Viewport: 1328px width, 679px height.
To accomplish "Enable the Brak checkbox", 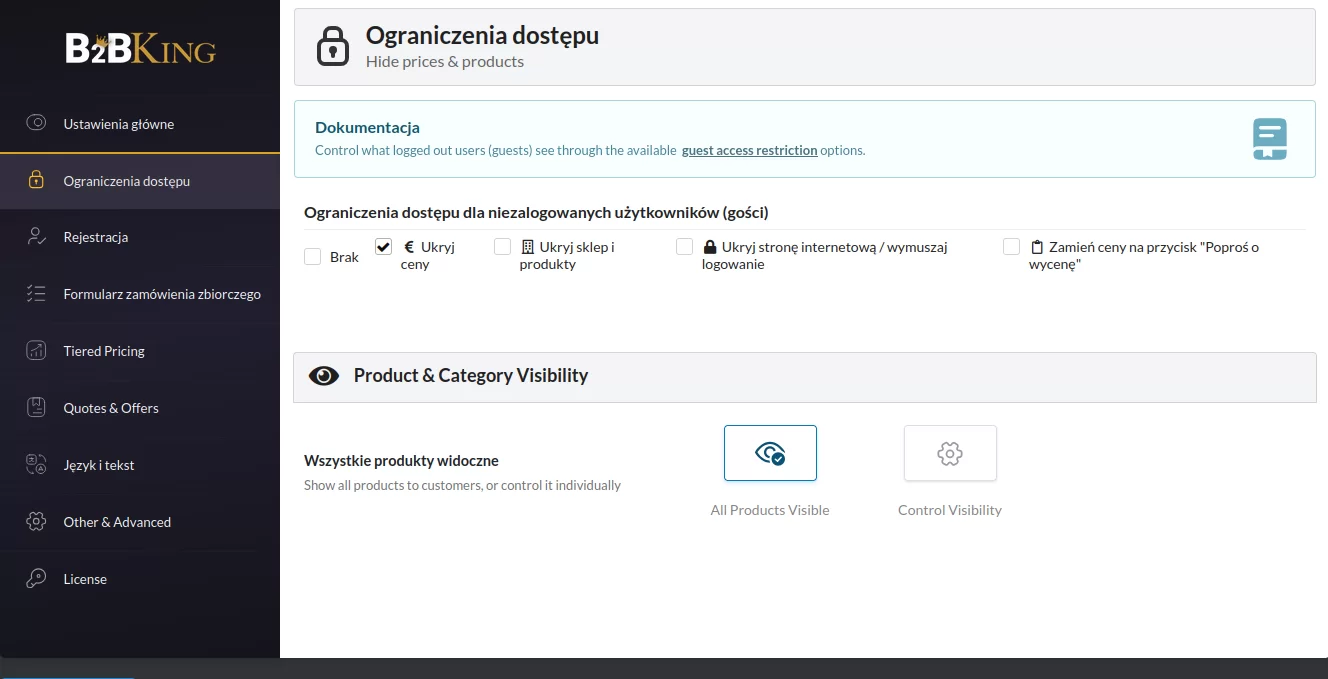I will pyautogui.click(x=313, y=257).
